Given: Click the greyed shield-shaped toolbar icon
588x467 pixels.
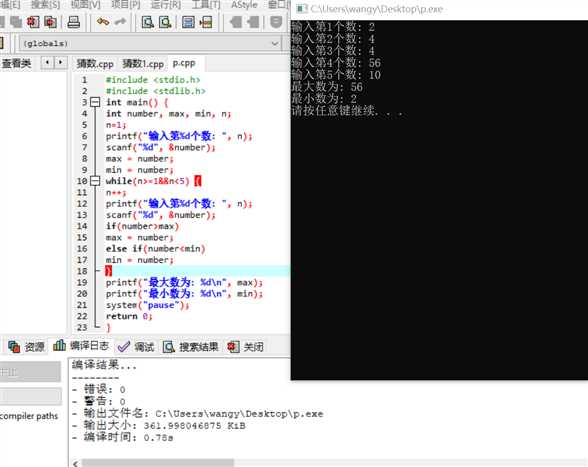Looking at the screenshot, I should (276, 22).
